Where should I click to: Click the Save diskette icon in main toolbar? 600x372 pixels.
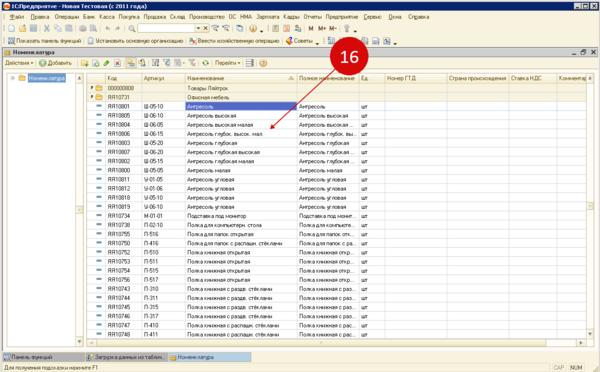click(34, 28)
